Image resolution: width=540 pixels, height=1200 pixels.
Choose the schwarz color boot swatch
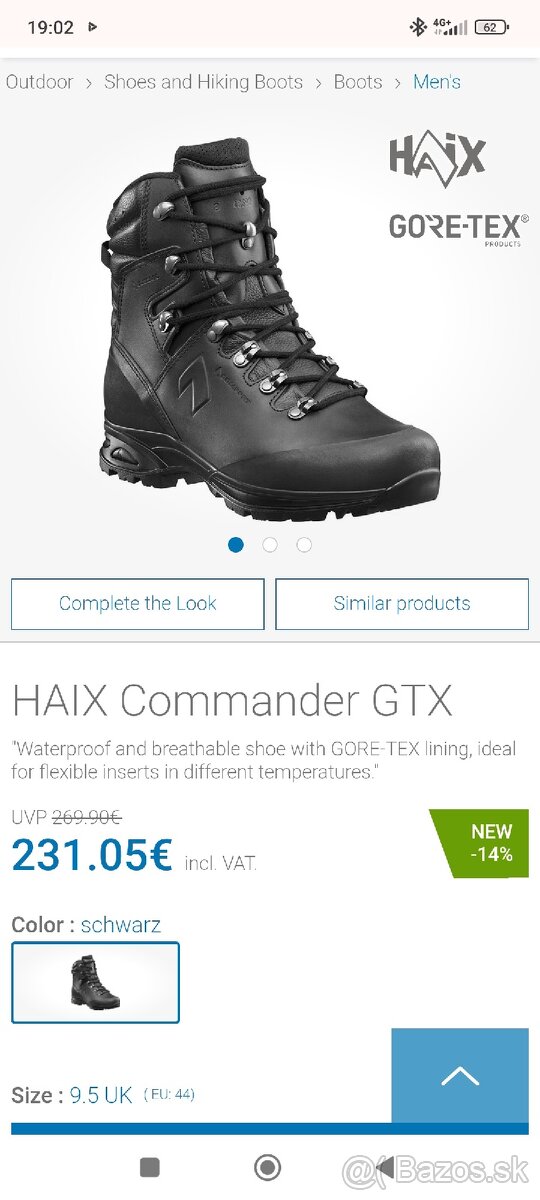click(x=96, y=983)
